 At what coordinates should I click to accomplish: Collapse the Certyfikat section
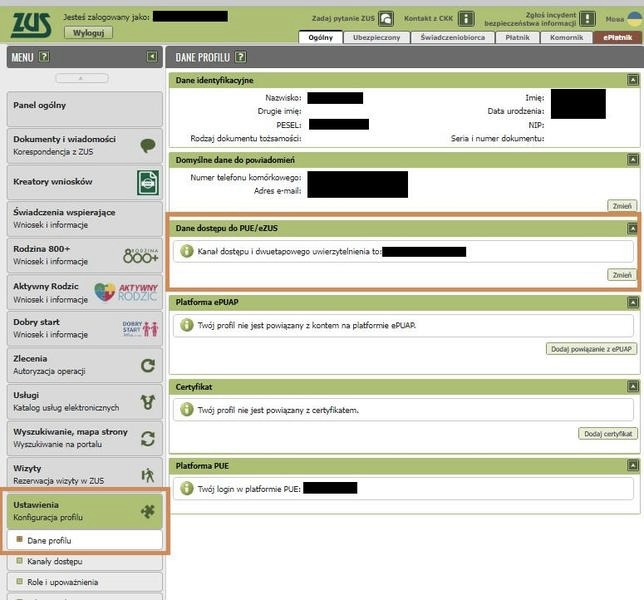click(633, 386)
